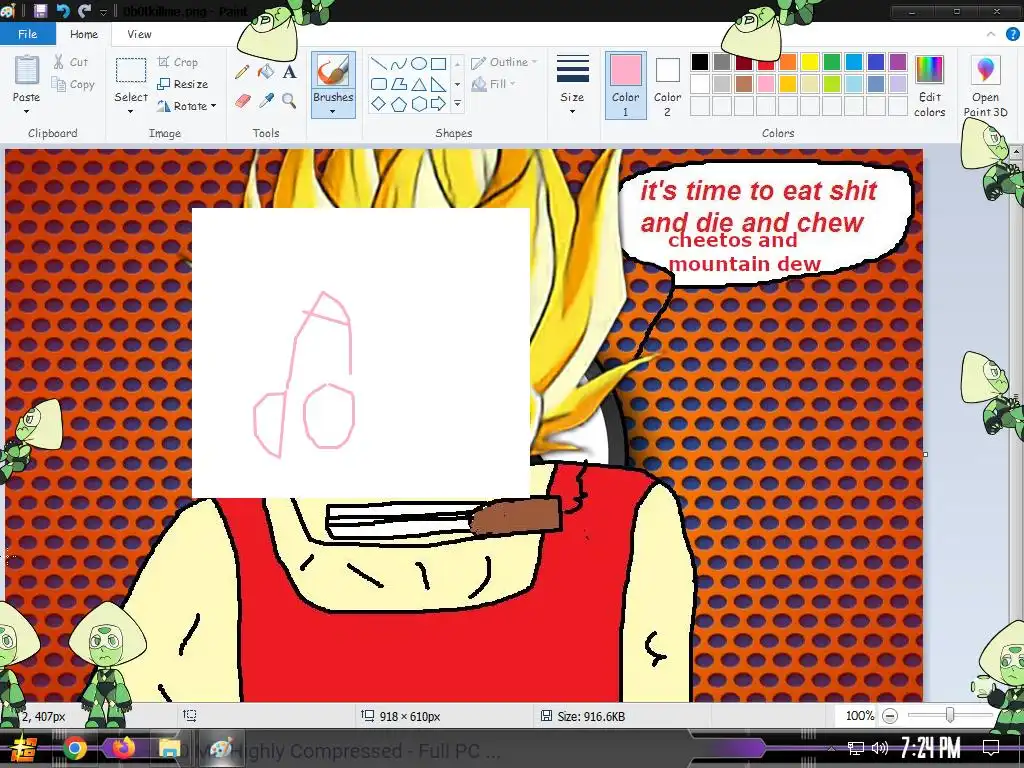The height and width of the screenshot is (768, 1024).
Task: Click the Crop button
Action: click(178, 62)
